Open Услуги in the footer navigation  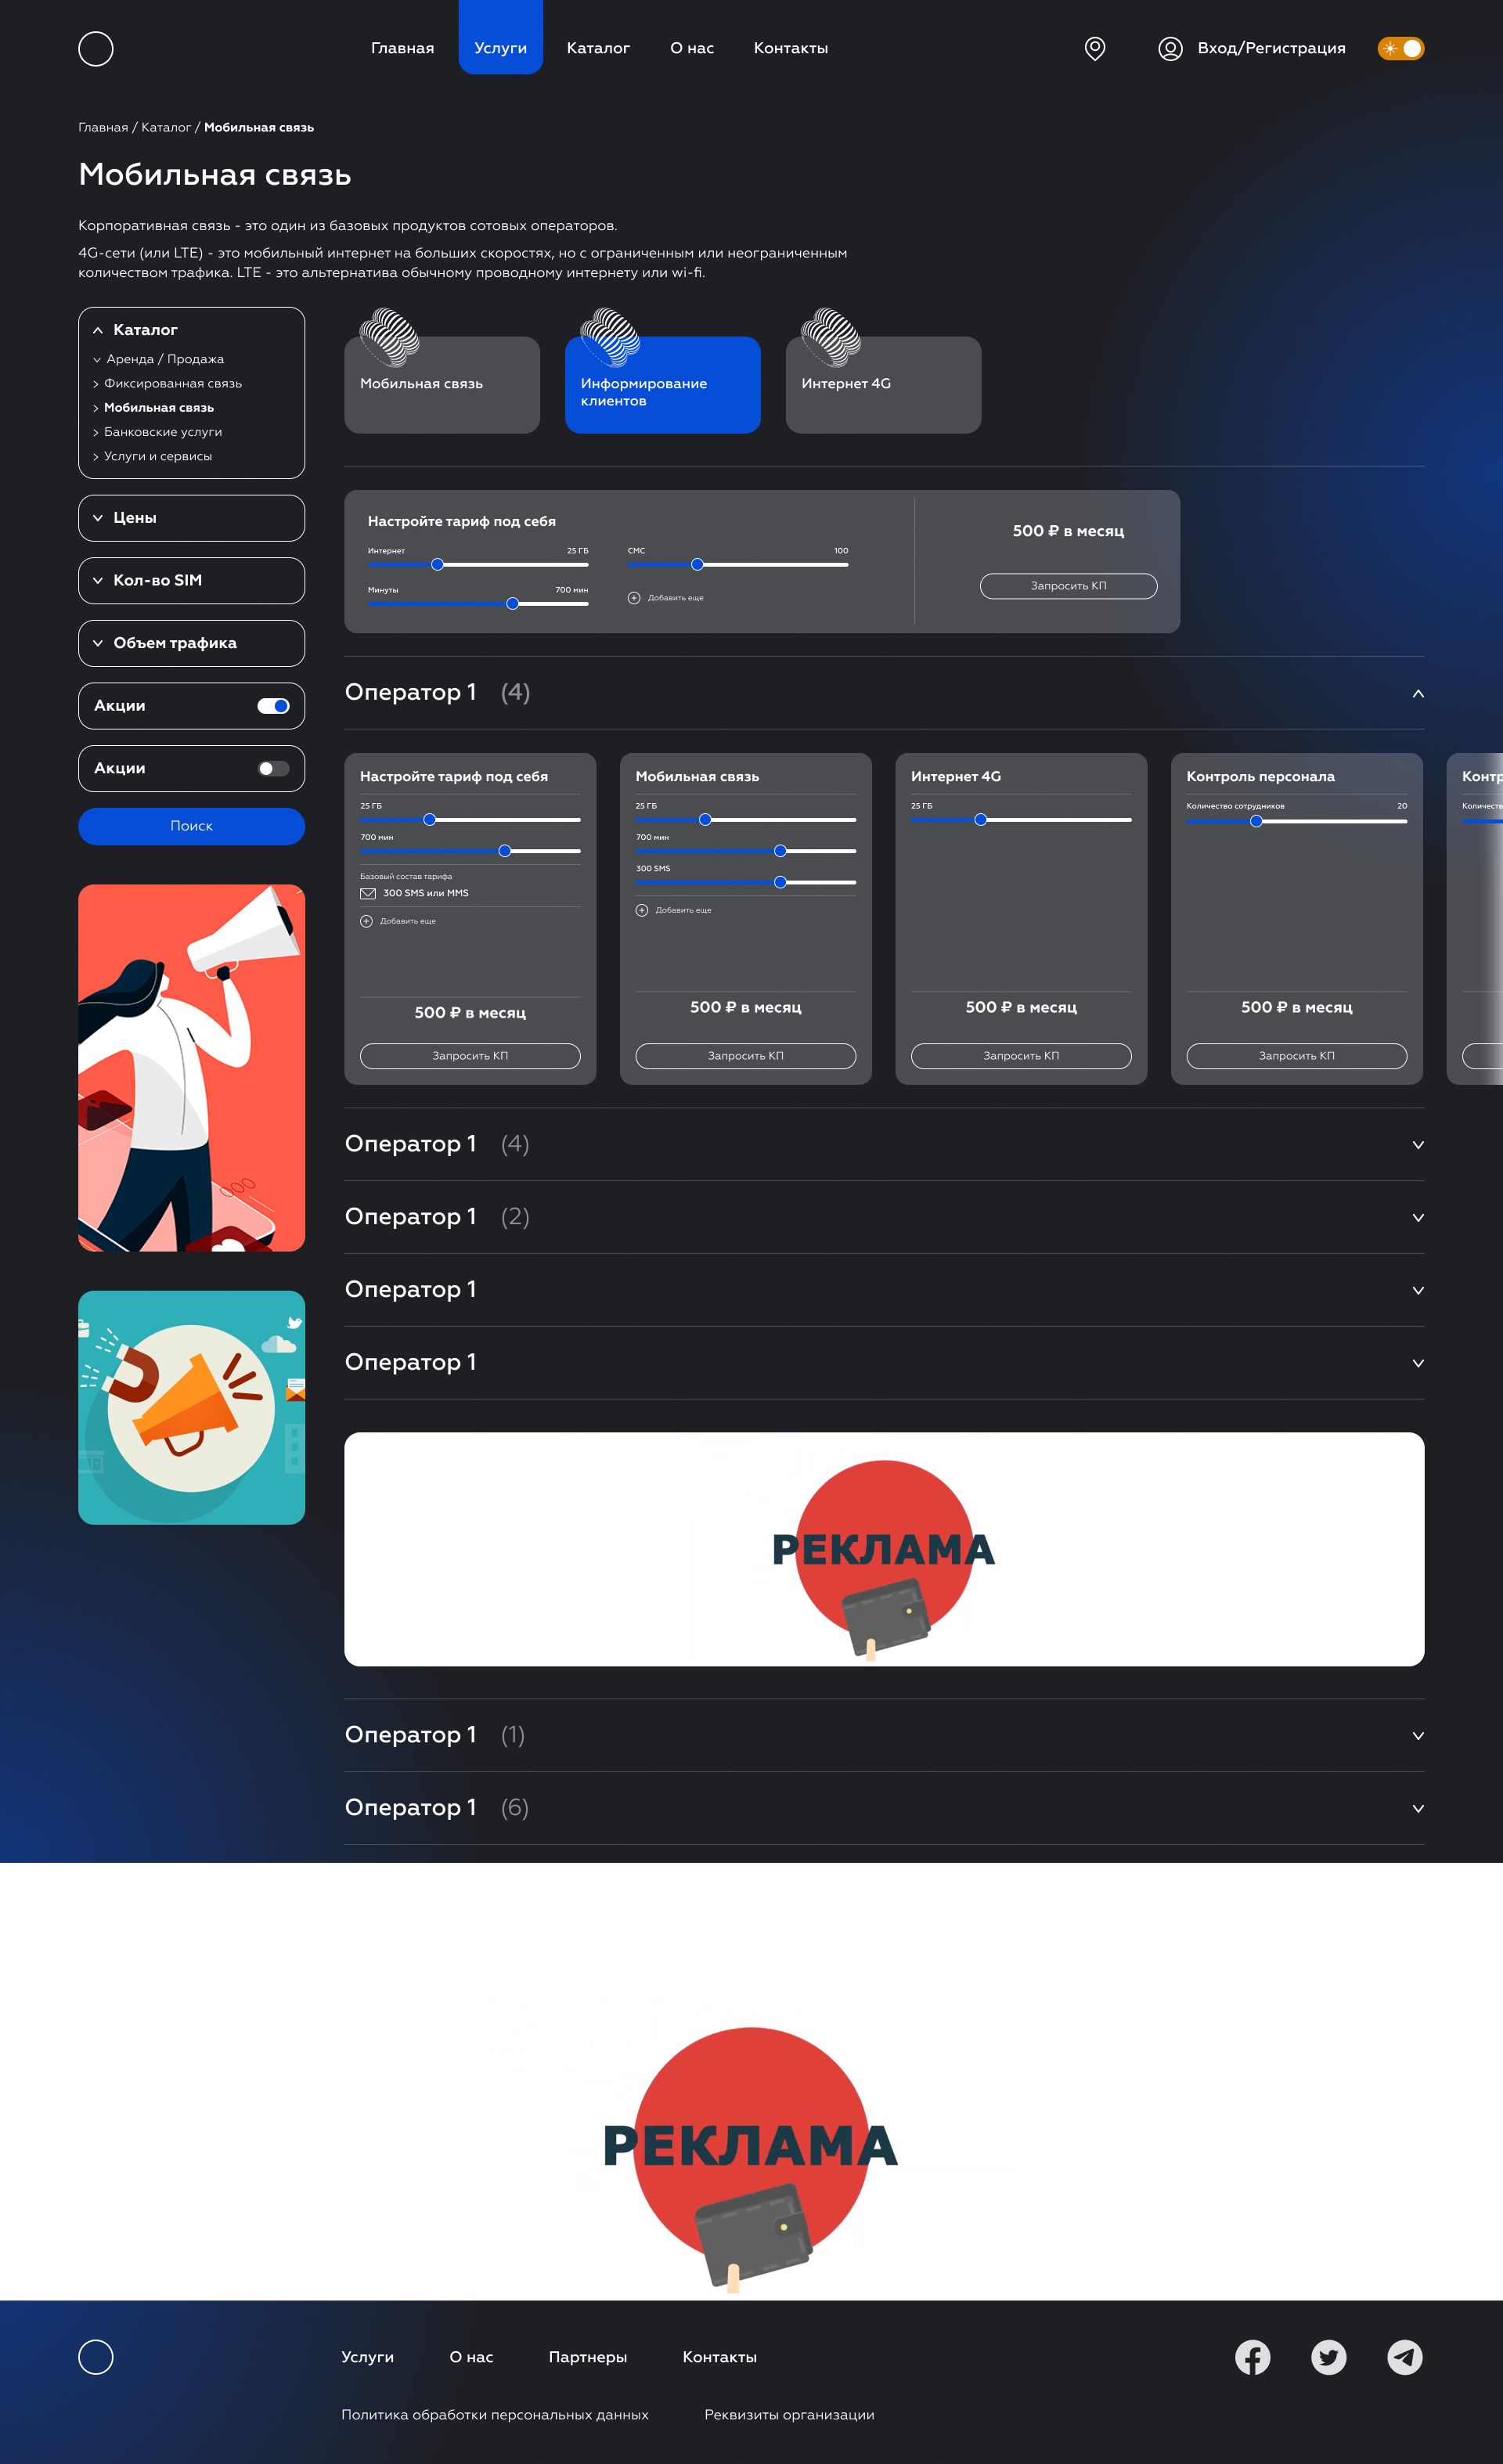(367, 2357)
